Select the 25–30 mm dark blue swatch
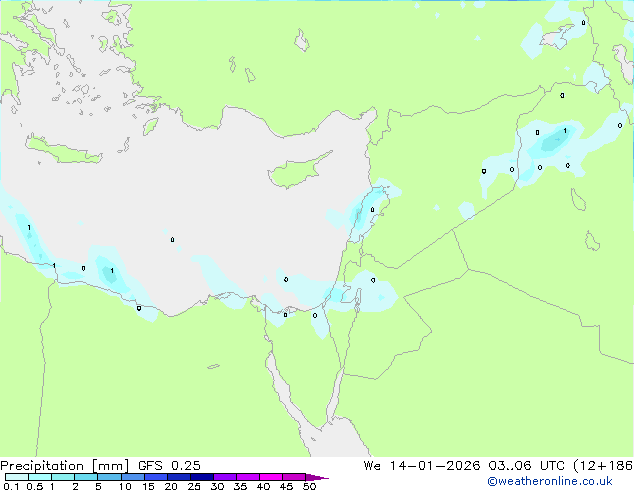 point(202,477)
